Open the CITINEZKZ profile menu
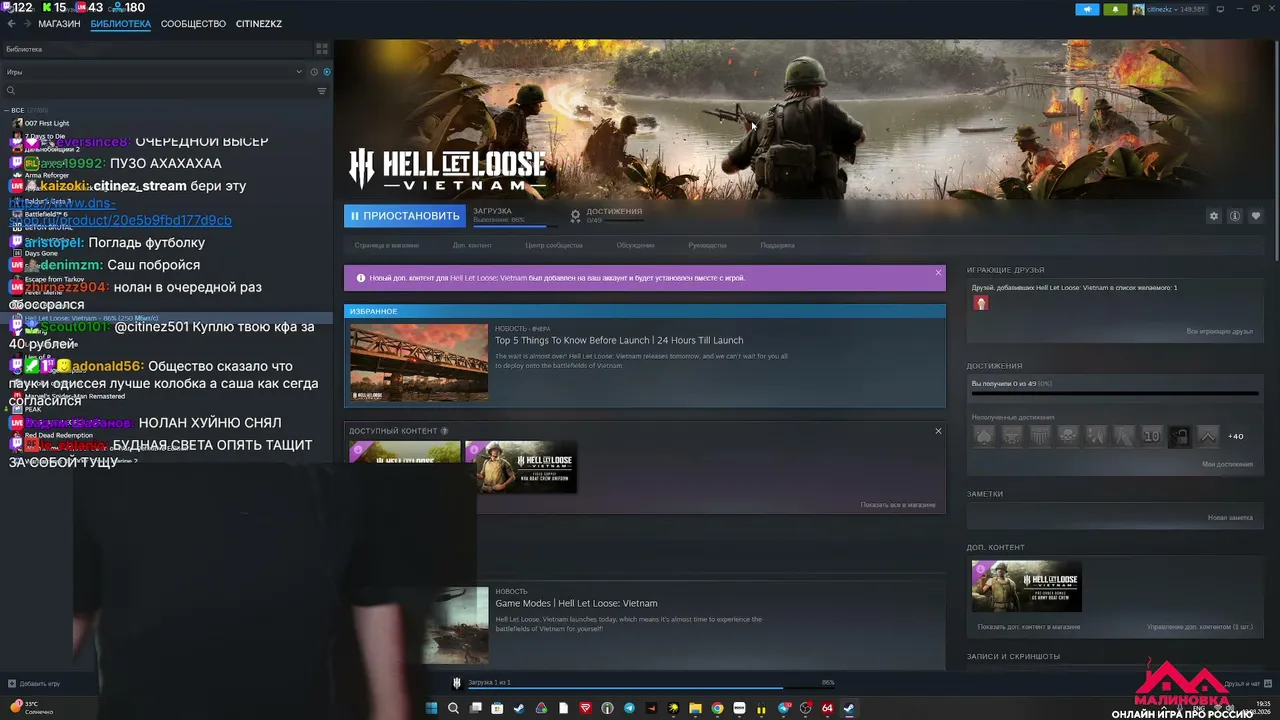Viewport: 1280px width, 720px height. 258,23
